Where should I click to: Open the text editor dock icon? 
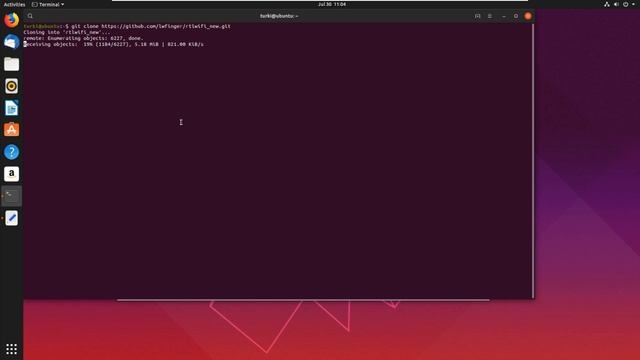click(11, 218)
